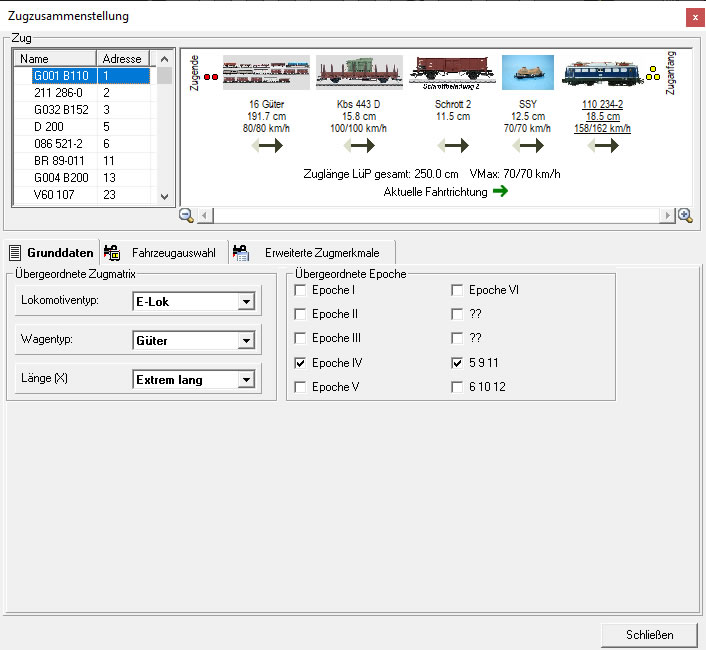Click direction arrows under Schrott 2 wagon
The image size is (706, 650).
[453, 146]
